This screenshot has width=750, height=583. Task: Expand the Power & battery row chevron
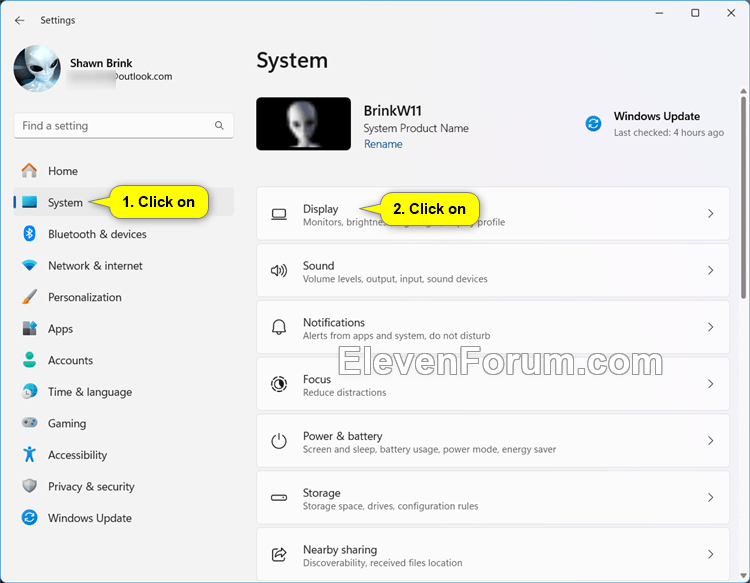[710, 441]
